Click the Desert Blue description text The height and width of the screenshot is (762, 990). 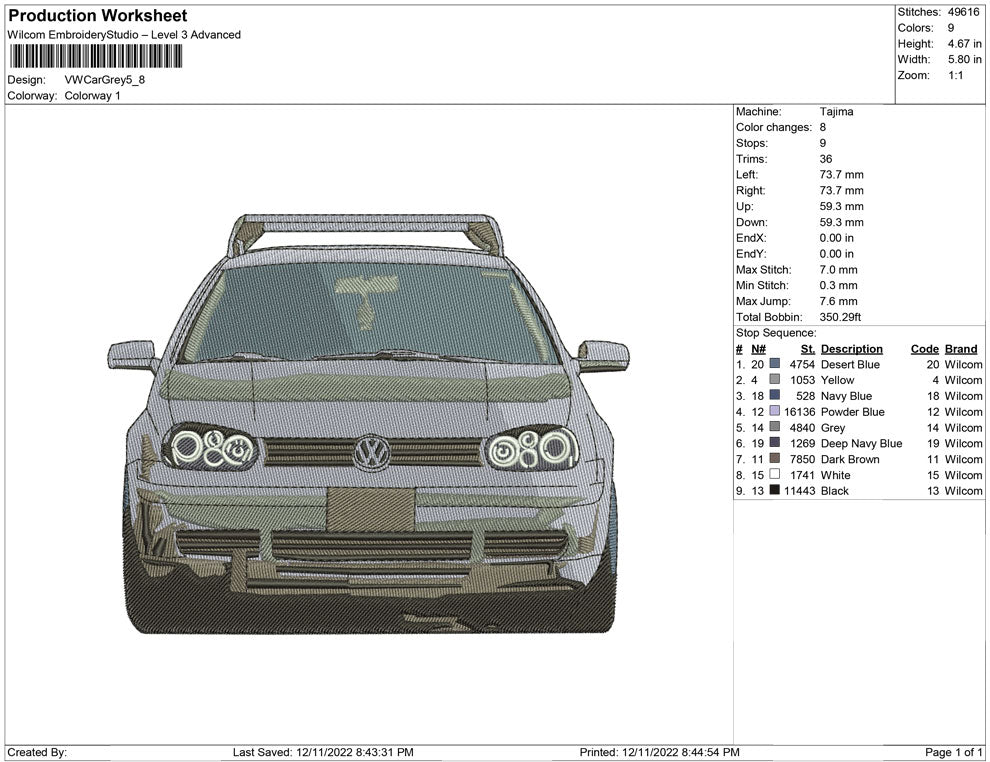pos(850,364)
